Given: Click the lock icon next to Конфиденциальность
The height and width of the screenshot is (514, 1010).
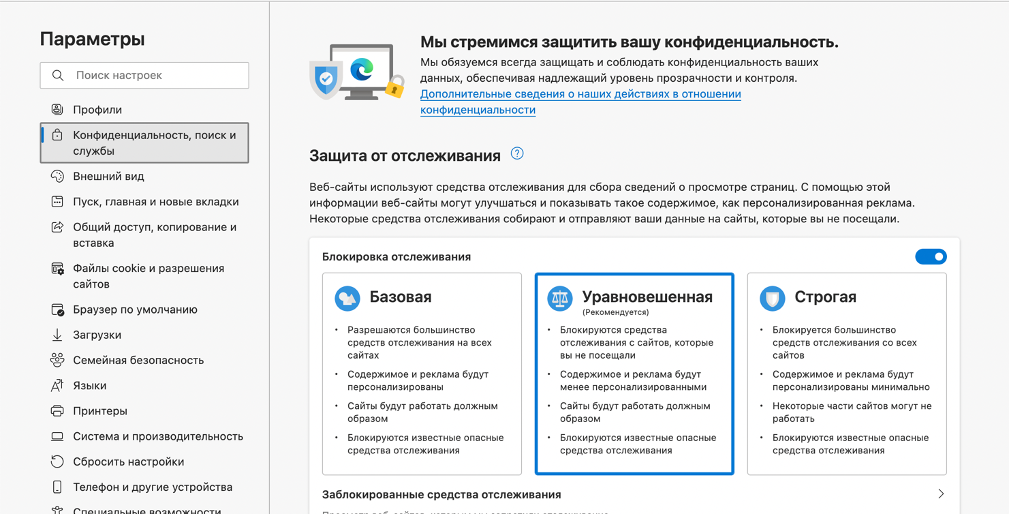Looking at the screenshot, I should pos(57,135).
